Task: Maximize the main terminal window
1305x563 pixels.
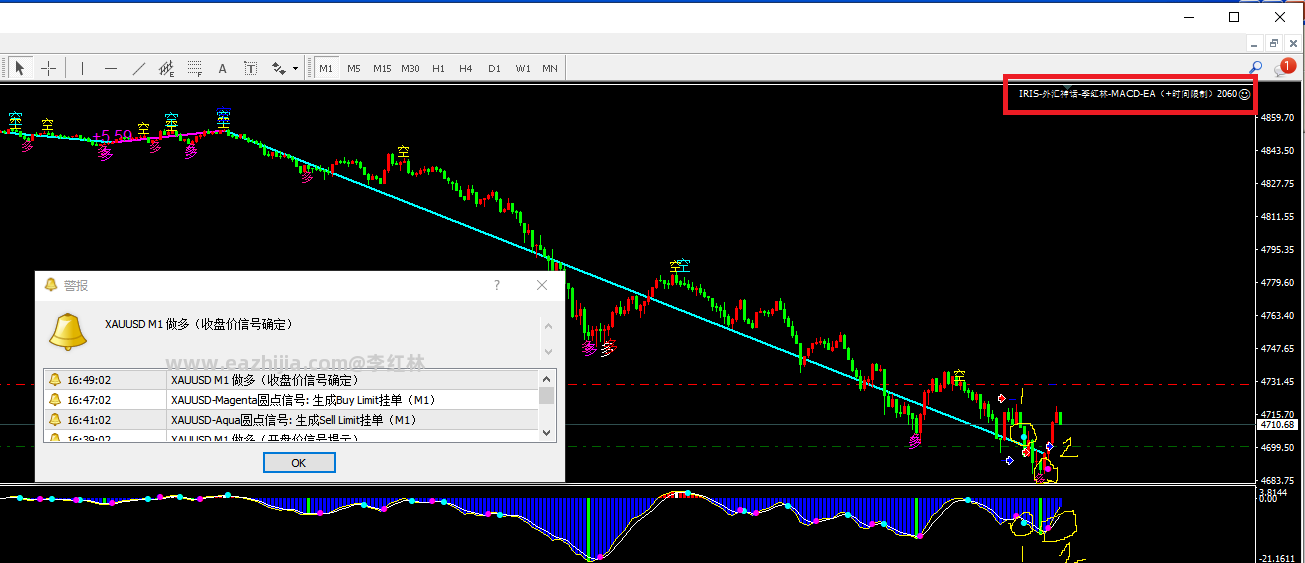Action: [1234, 16]
